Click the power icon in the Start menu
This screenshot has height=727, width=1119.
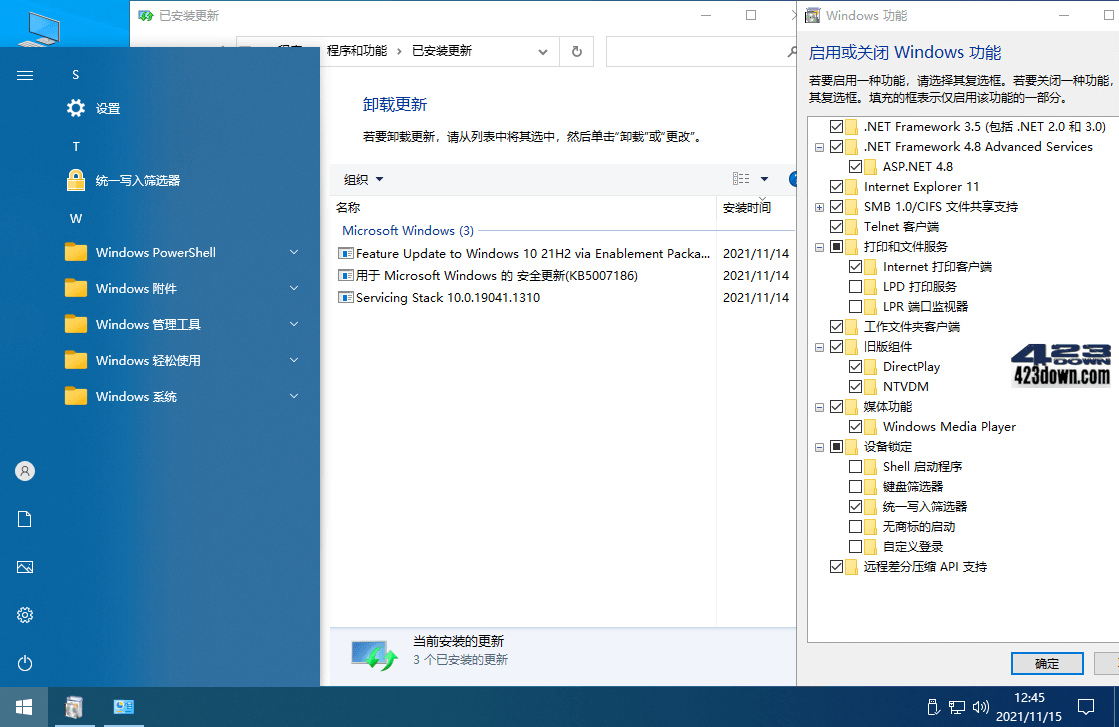click(24, 663)
